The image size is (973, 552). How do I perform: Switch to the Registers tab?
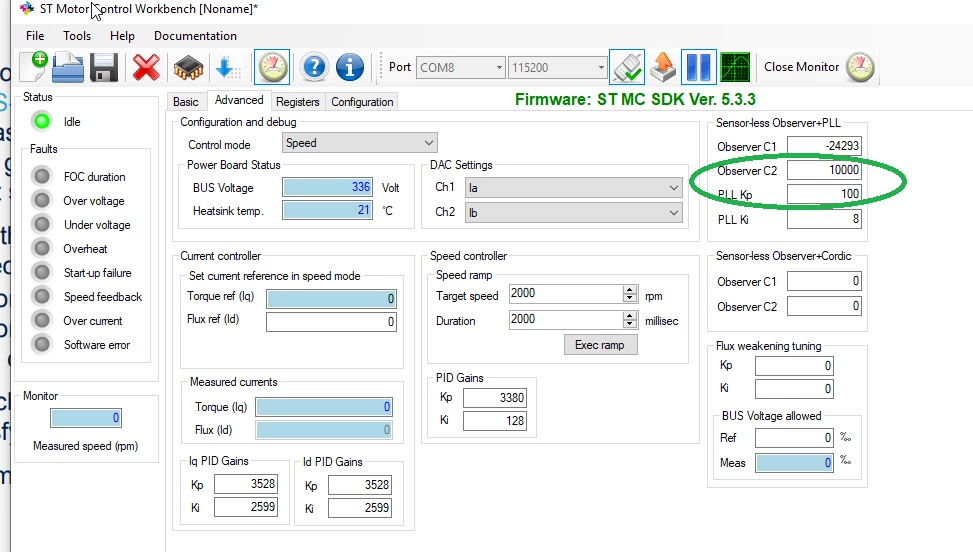pyautogui.click(x=298, y=102)
